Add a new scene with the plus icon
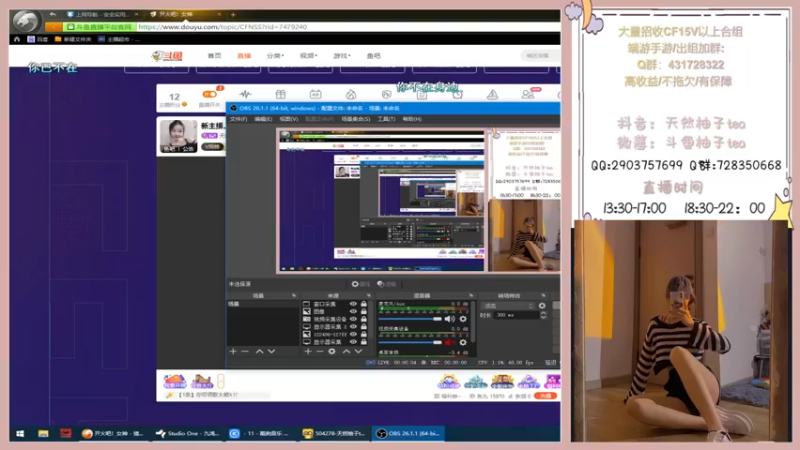The height and width of the screenshot is (450, 800). point(233,352)
